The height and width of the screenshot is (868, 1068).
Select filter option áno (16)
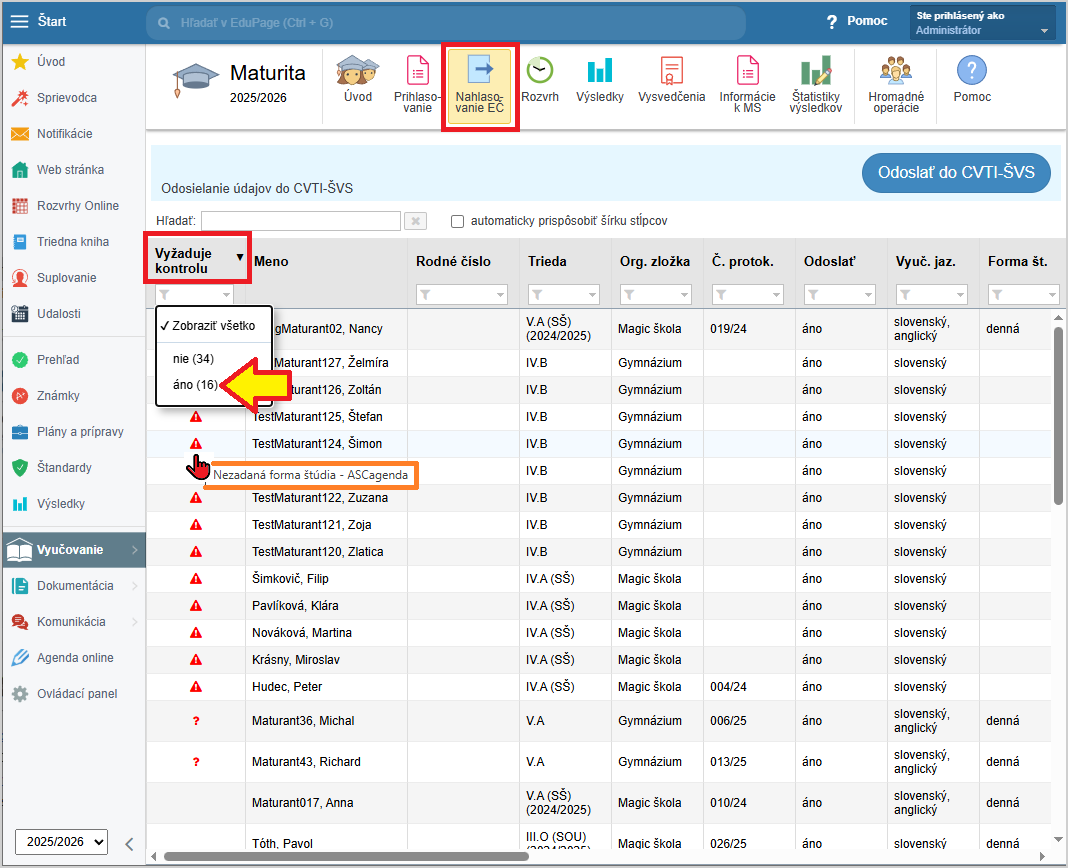pyautogui.click(x=194, y=385)
